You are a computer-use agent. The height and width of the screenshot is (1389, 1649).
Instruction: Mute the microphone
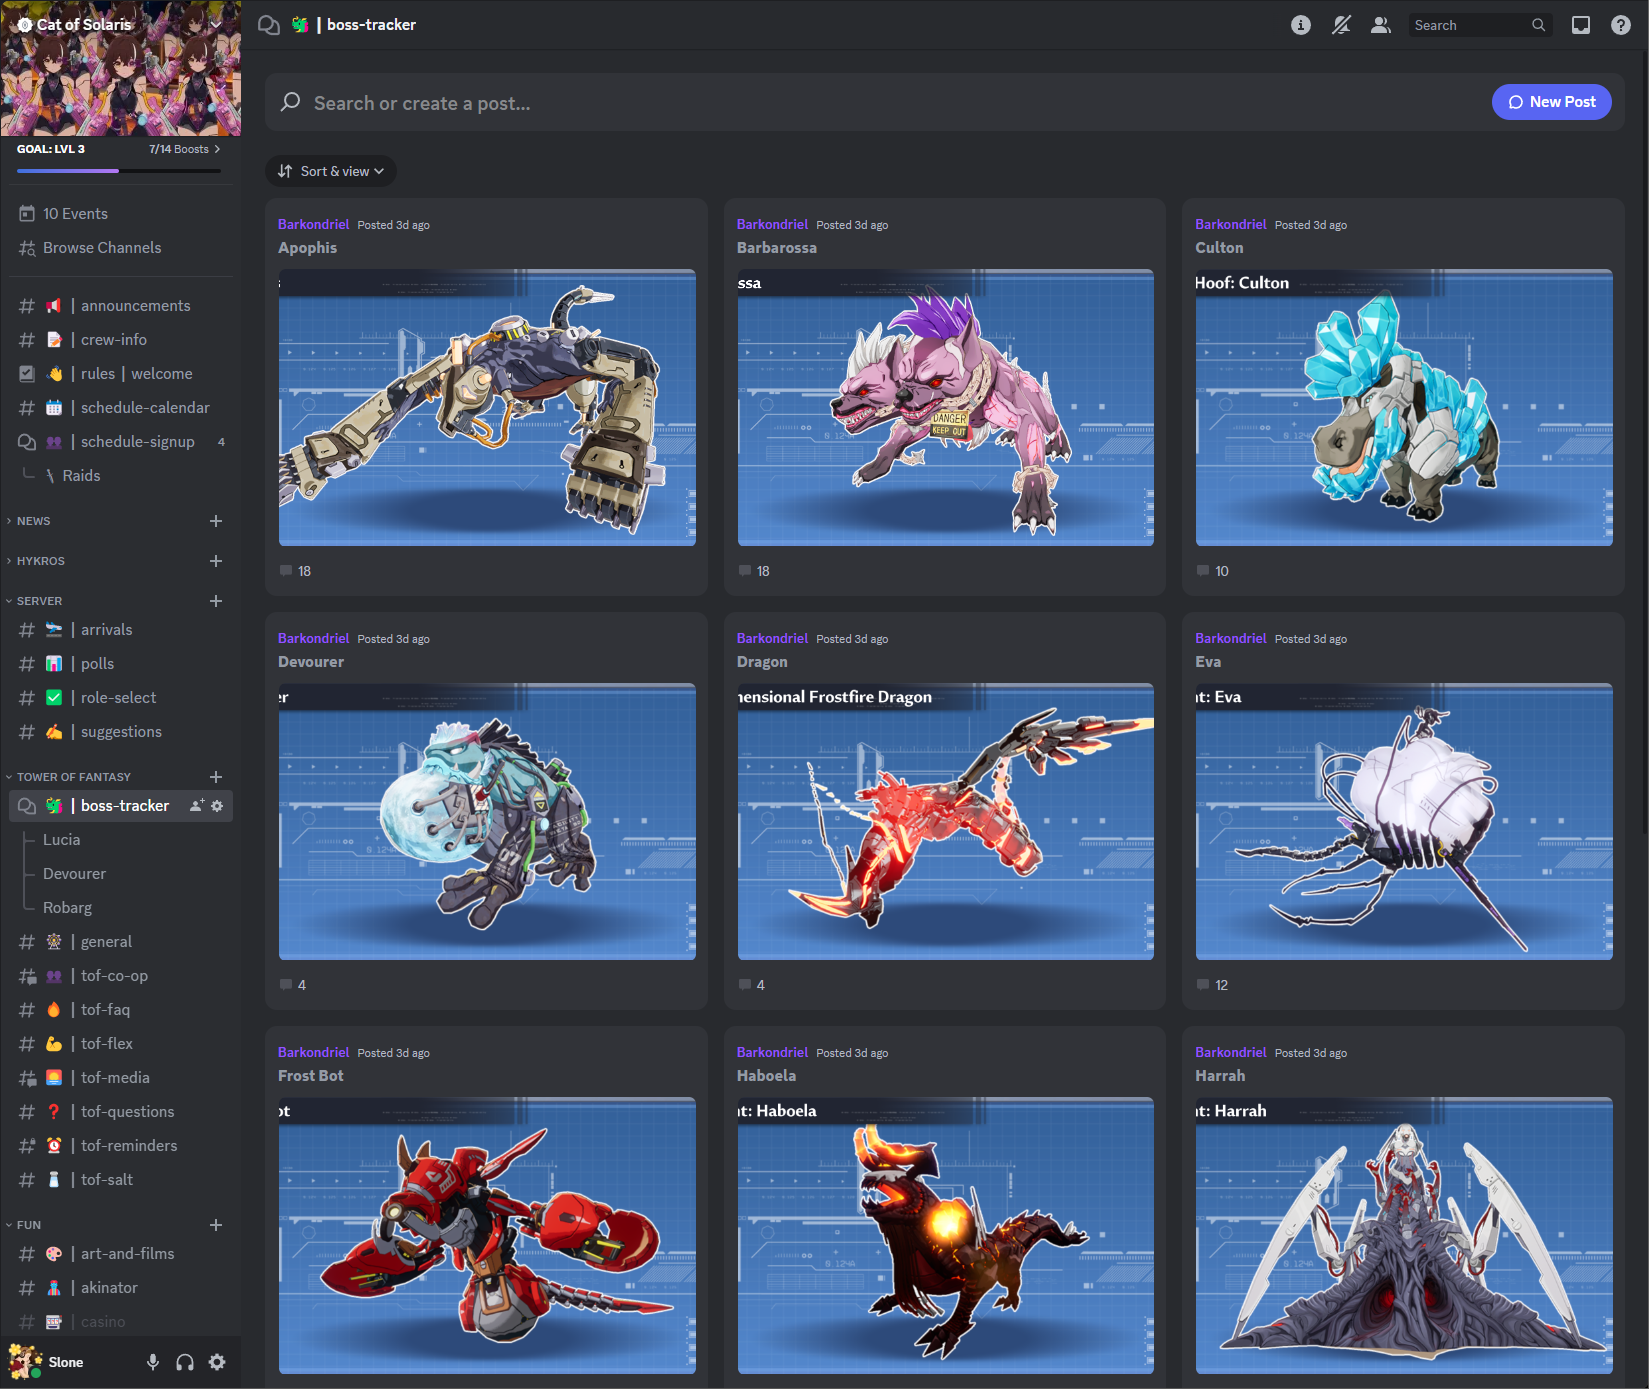153,1362
